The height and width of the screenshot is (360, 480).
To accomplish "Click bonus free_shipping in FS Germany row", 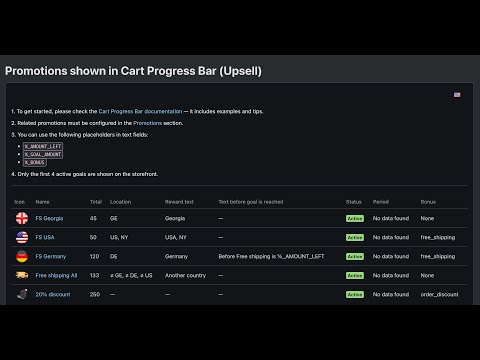I will [438, 256].
